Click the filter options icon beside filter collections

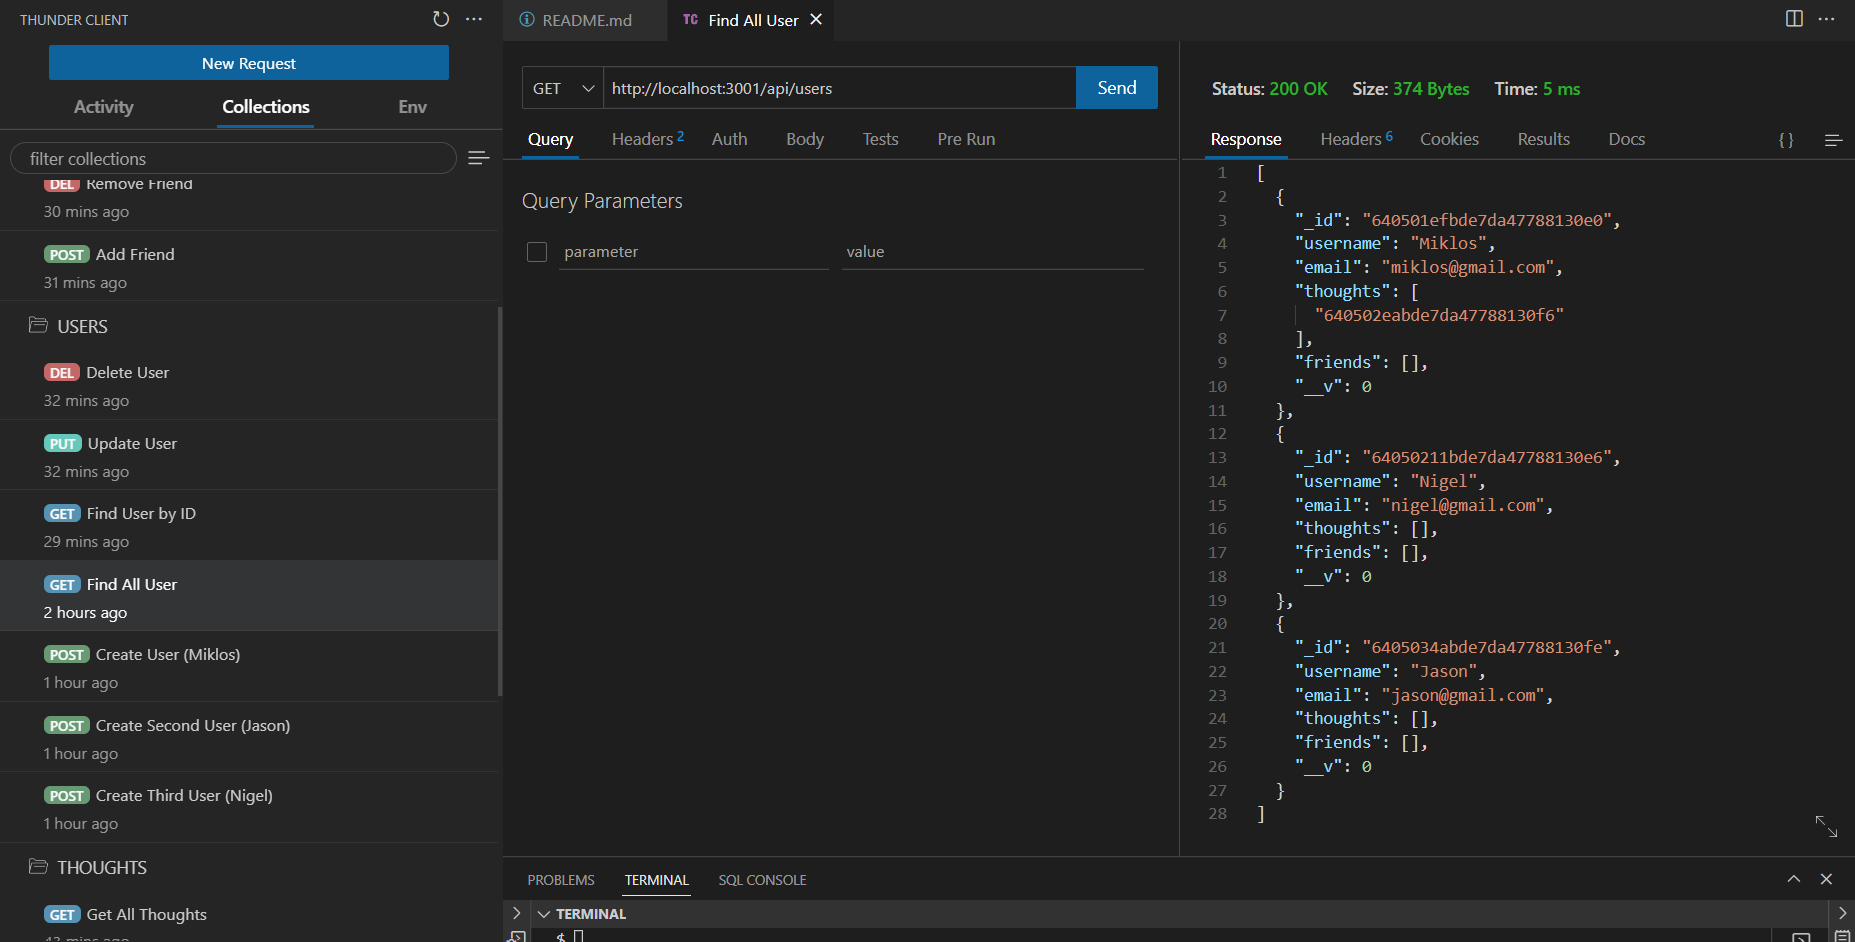click(478, 157)
